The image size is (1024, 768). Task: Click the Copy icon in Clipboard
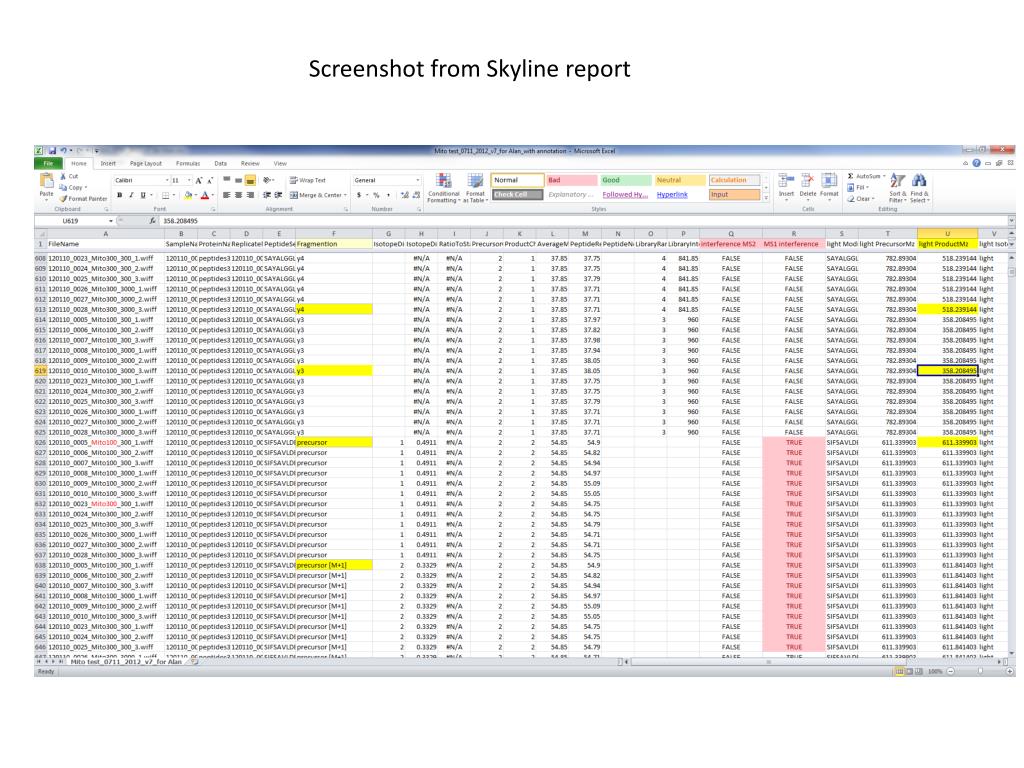(x=63, y=187)
